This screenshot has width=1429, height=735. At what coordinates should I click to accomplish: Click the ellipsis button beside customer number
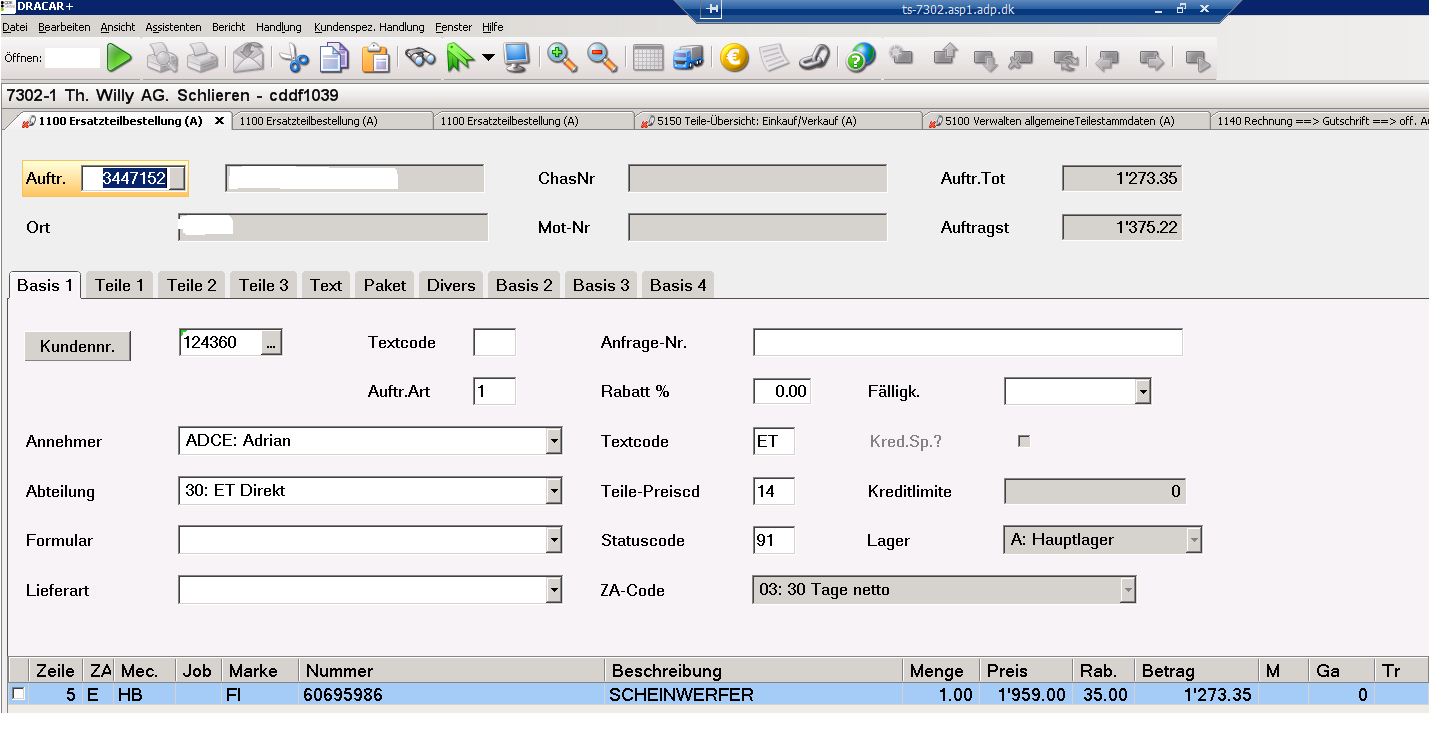point(272,343)
